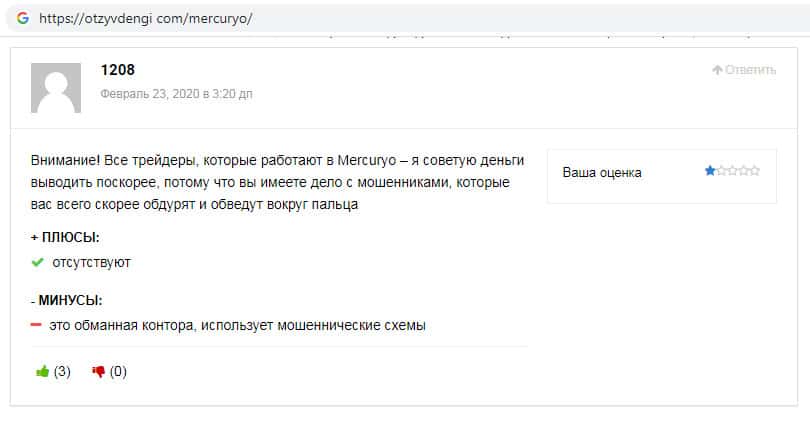Like the review with the green thumbs-up
This screenshot has height=421, width=810.
click(42, 372)
